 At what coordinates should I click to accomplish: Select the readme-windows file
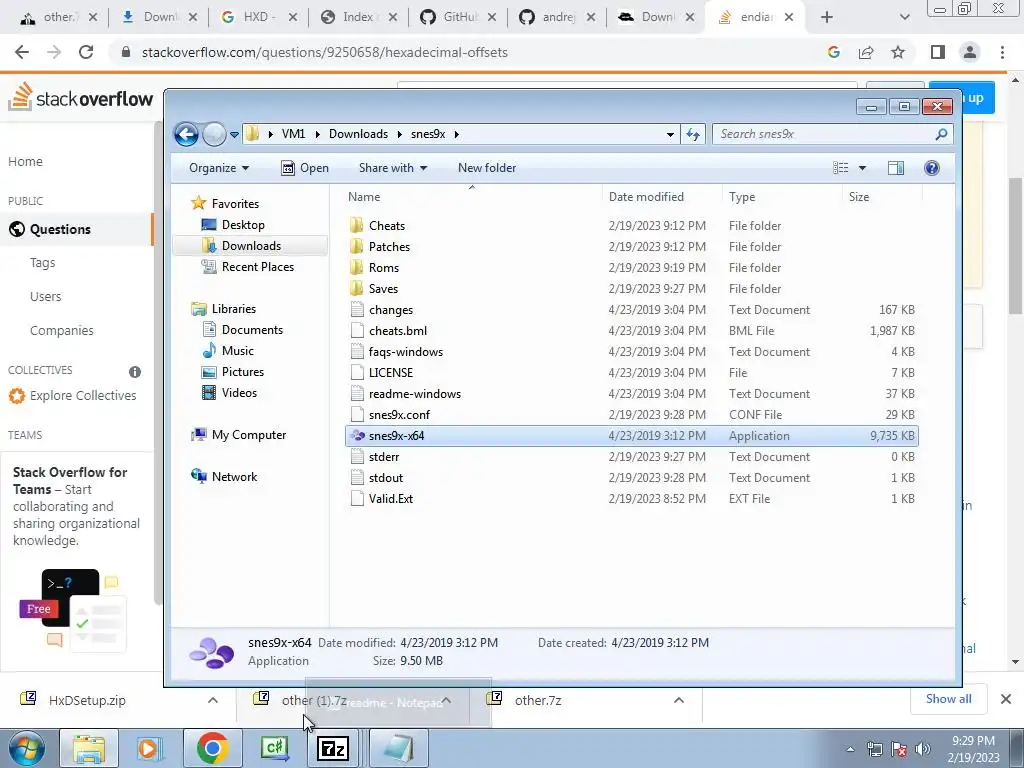click(x=632, y=394)
